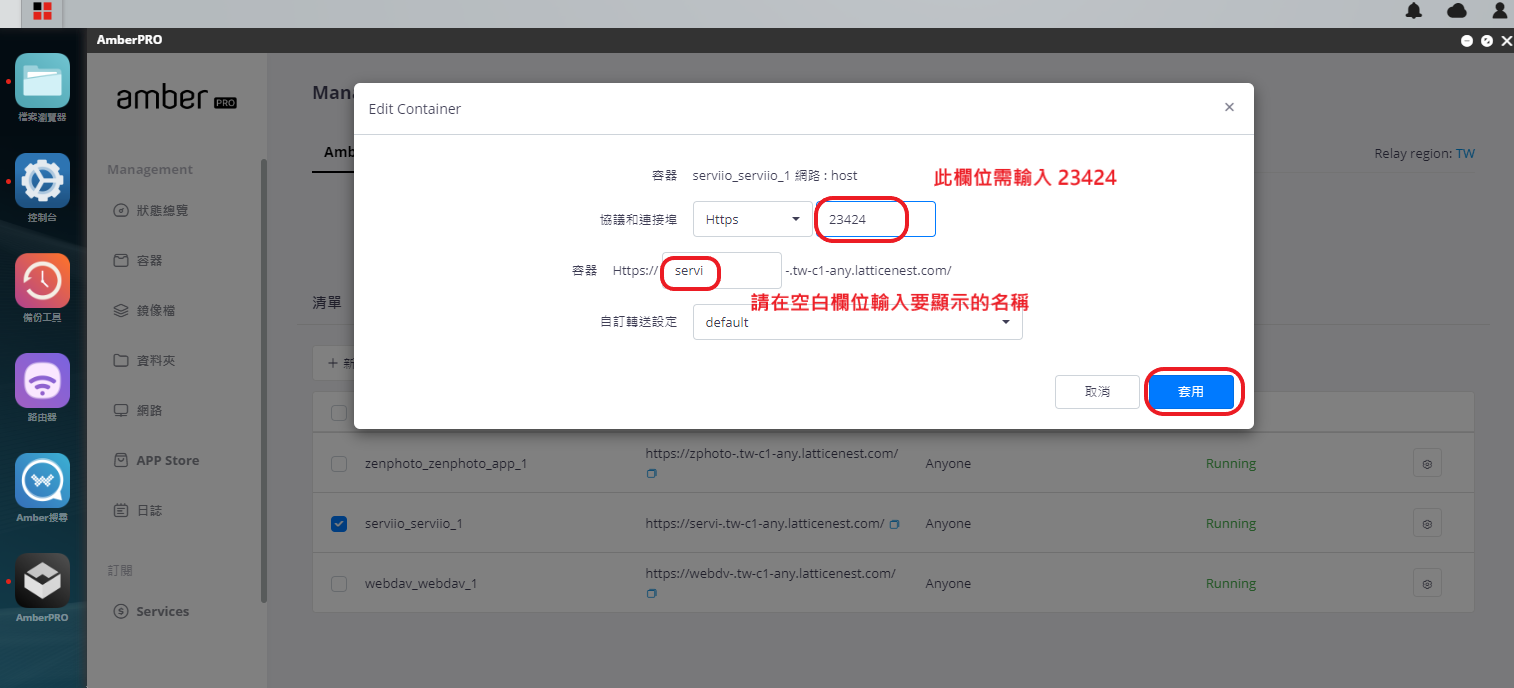Open the zphoto latticenest URL
This screenshot has height=688, width=1514.
coord(772,453)
